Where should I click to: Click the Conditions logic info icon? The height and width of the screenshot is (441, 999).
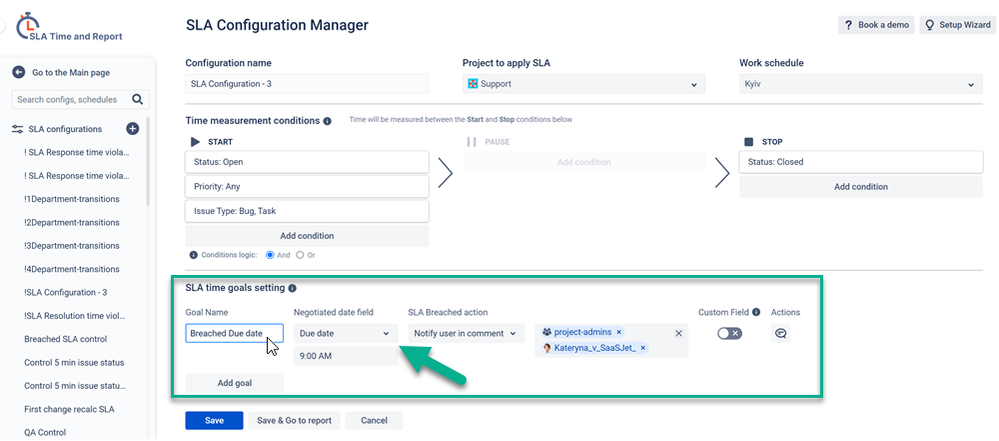(x=193, y=255)
